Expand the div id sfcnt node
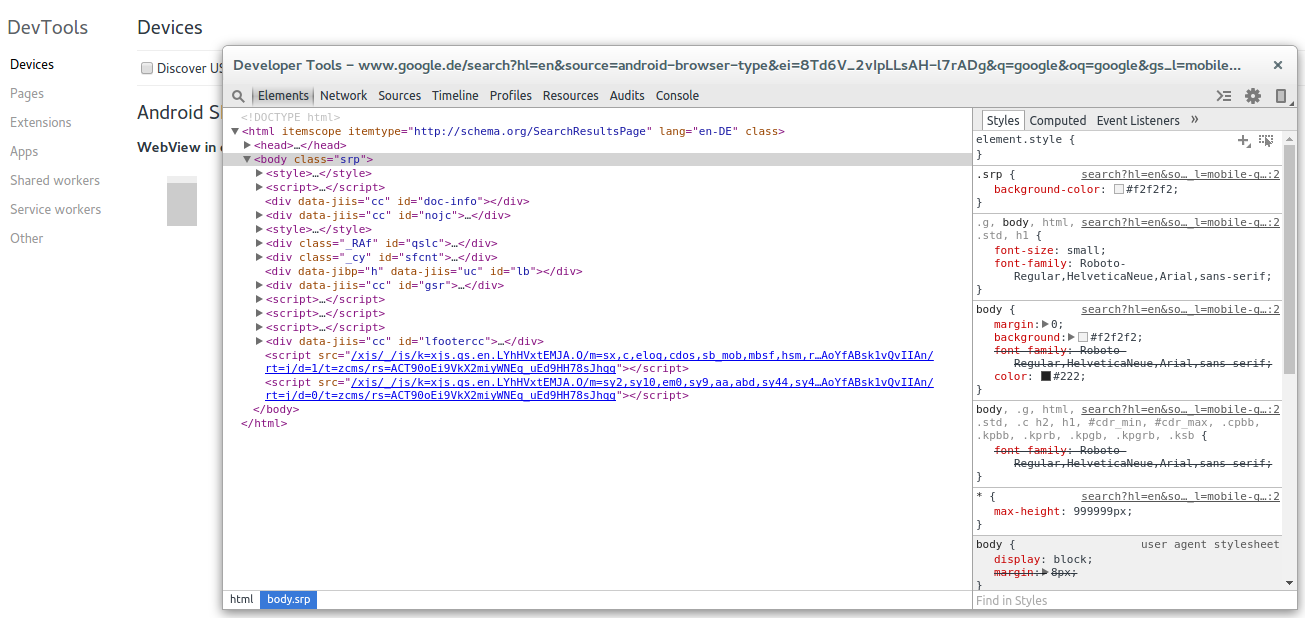 259,257
